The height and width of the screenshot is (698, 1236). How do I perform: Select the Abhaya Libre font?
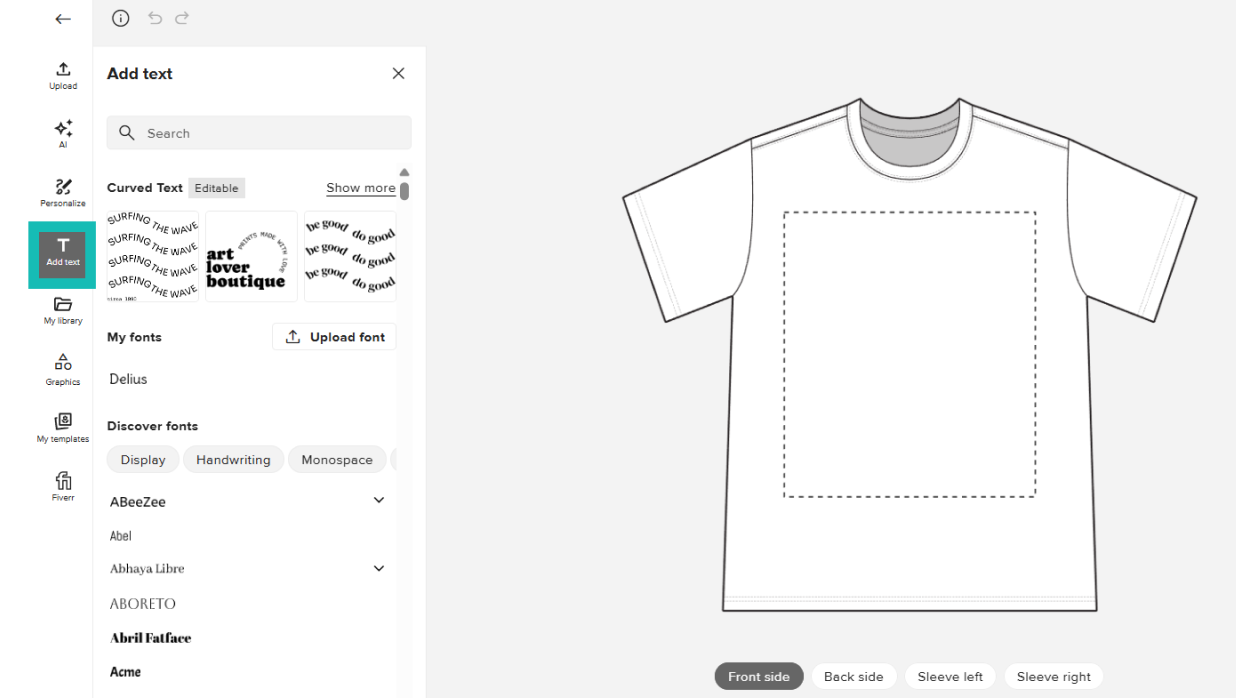[147, 569]
